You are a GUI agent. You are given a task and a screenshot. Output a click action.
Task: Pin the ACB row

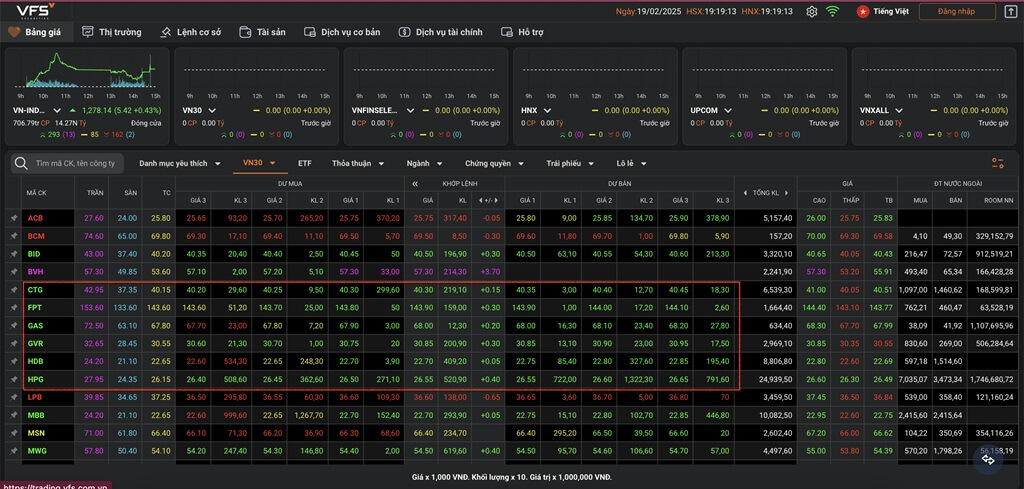(13, 218)
